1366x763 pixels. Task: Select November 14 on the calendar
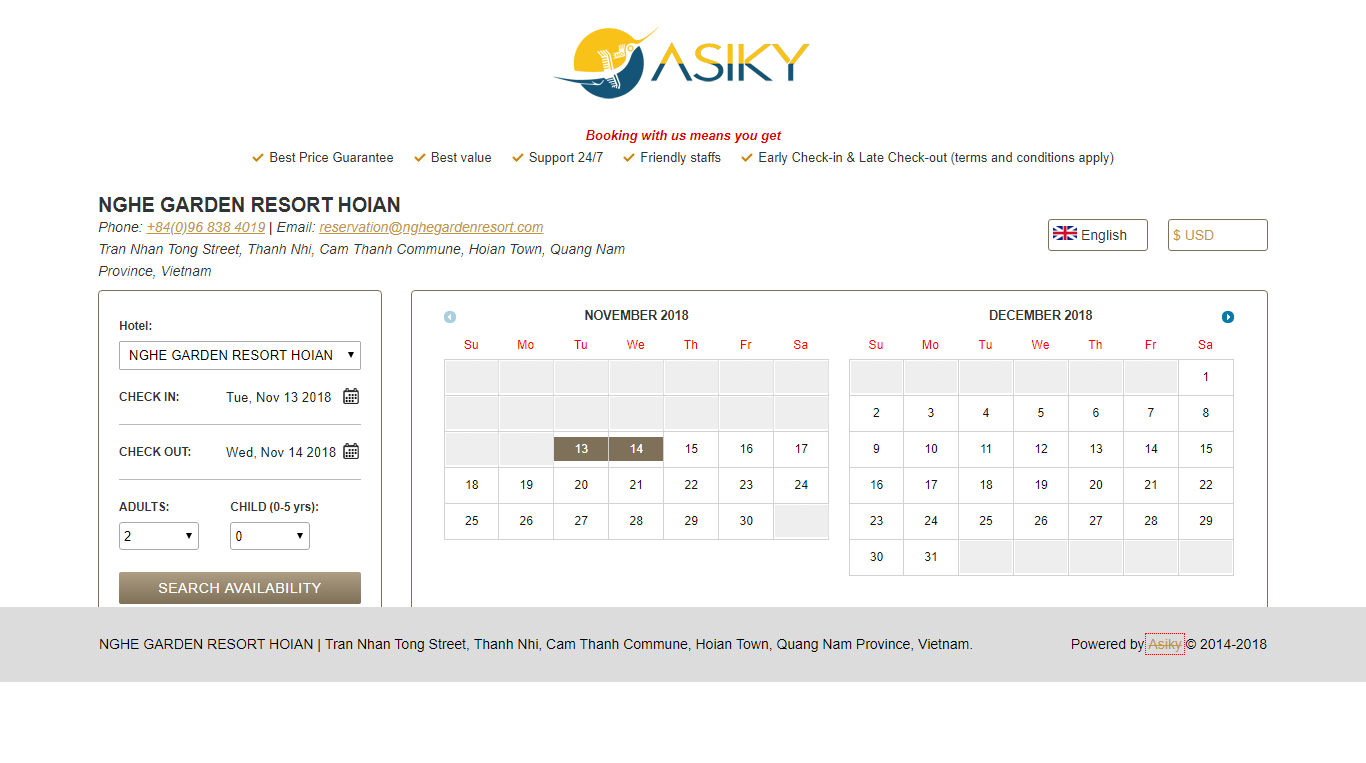tap(636, 448)
